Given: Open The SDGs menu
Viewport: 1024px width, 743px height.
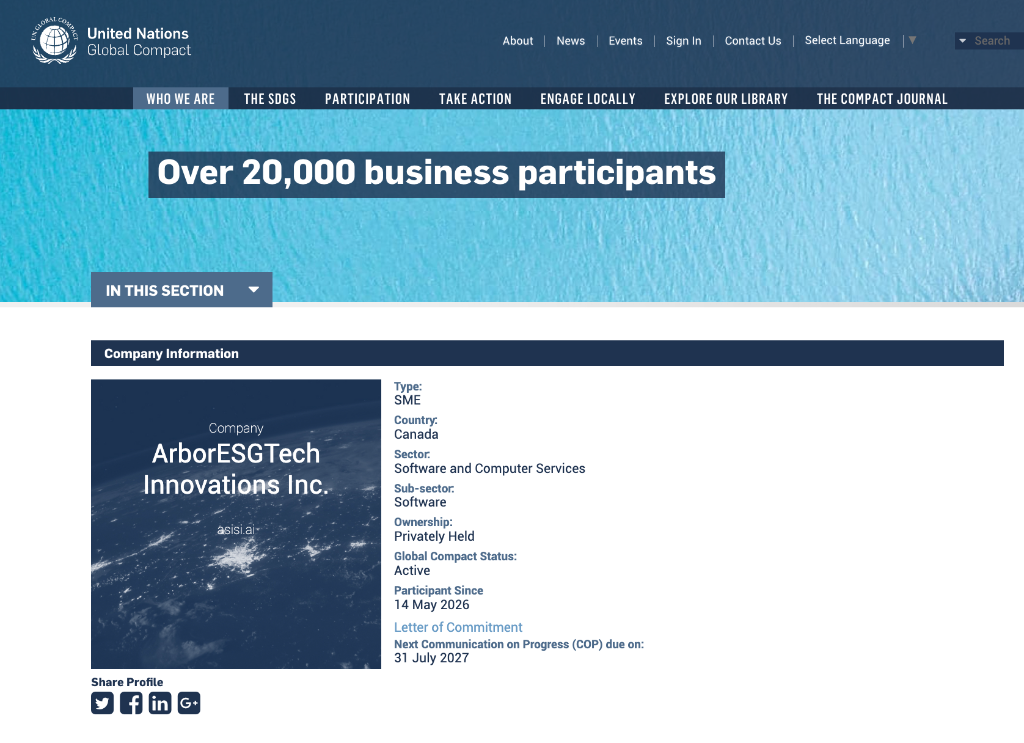Looking at the screenshot, I should click(x=270, y=99).
